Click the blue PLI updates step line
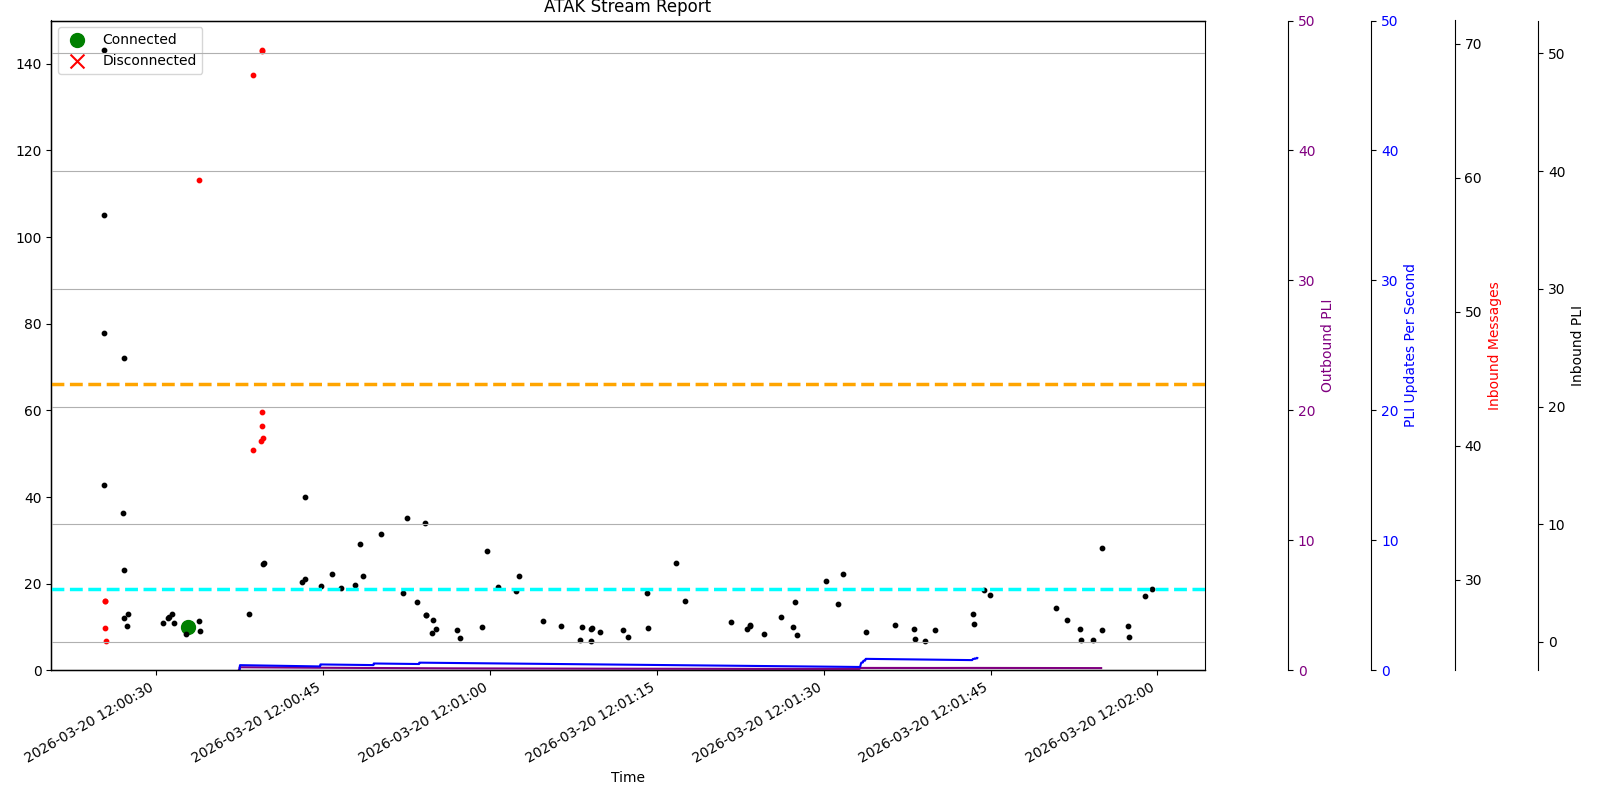Screen dimensions: 1600x800 pyautogui.click(x=600, y=664)
